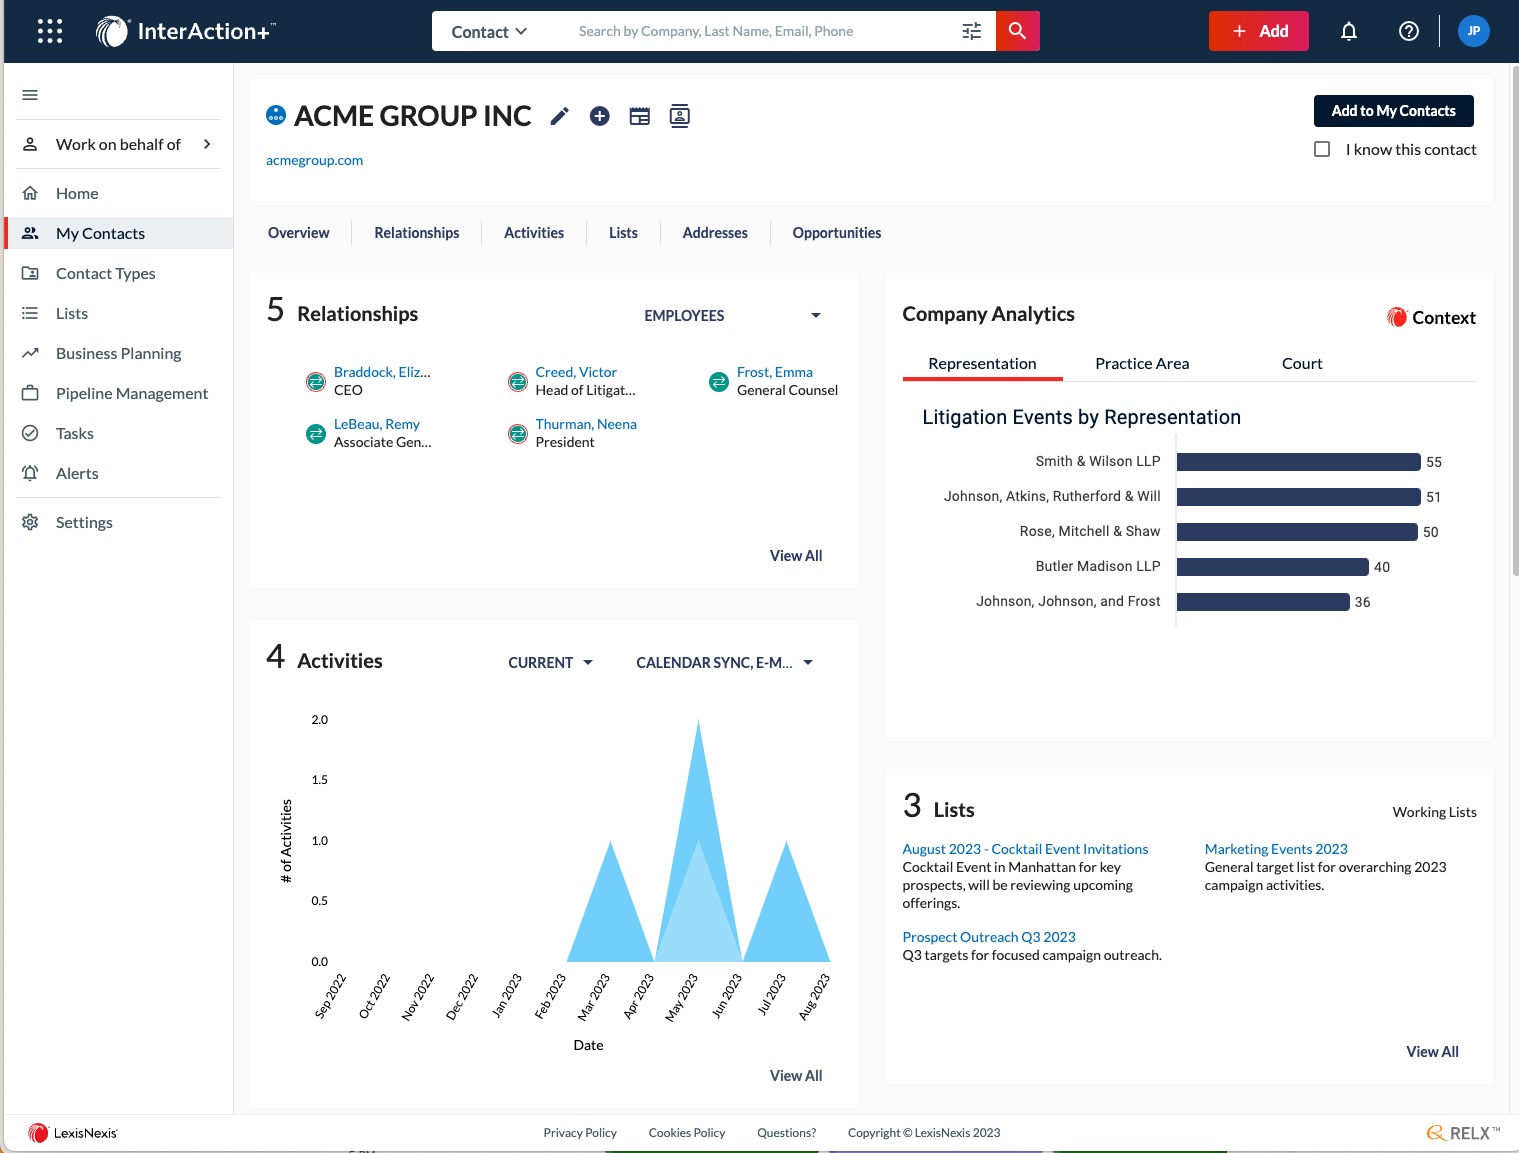The image size is (1519, 1153).
Task: Click the Business Planning trend icon
Action: tap(30, 353)
